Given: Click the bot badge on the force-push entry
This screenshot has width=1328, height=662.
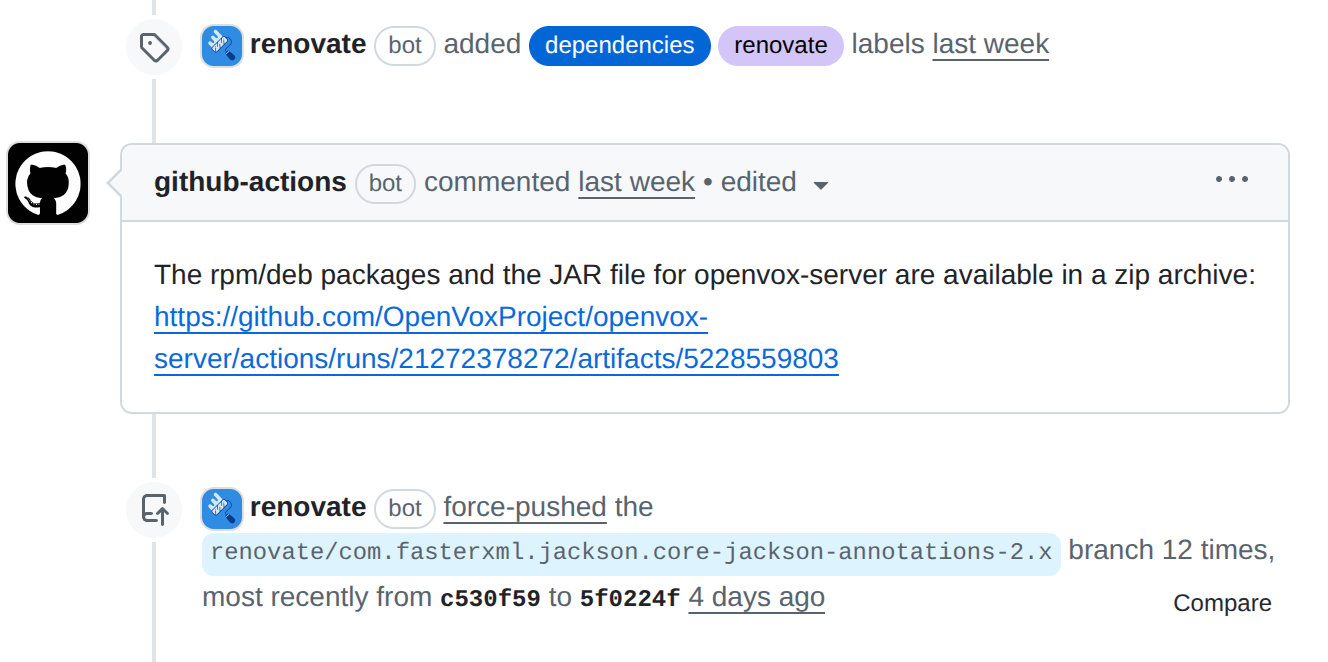Looking at the screenshot, I should pos(405,508).
